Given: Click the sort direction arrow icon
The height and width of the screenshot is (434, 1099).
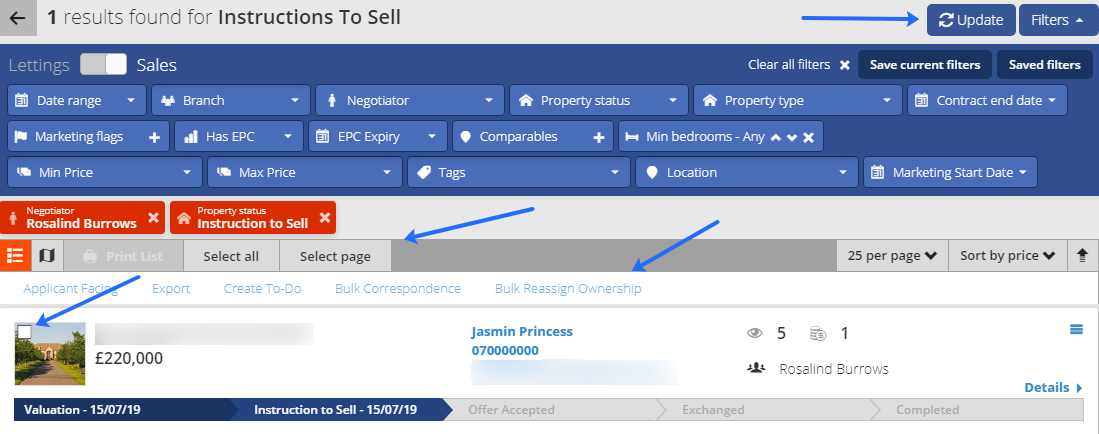Looking at the screenshot, I should pyautogui.click(x=1082, y=256).
